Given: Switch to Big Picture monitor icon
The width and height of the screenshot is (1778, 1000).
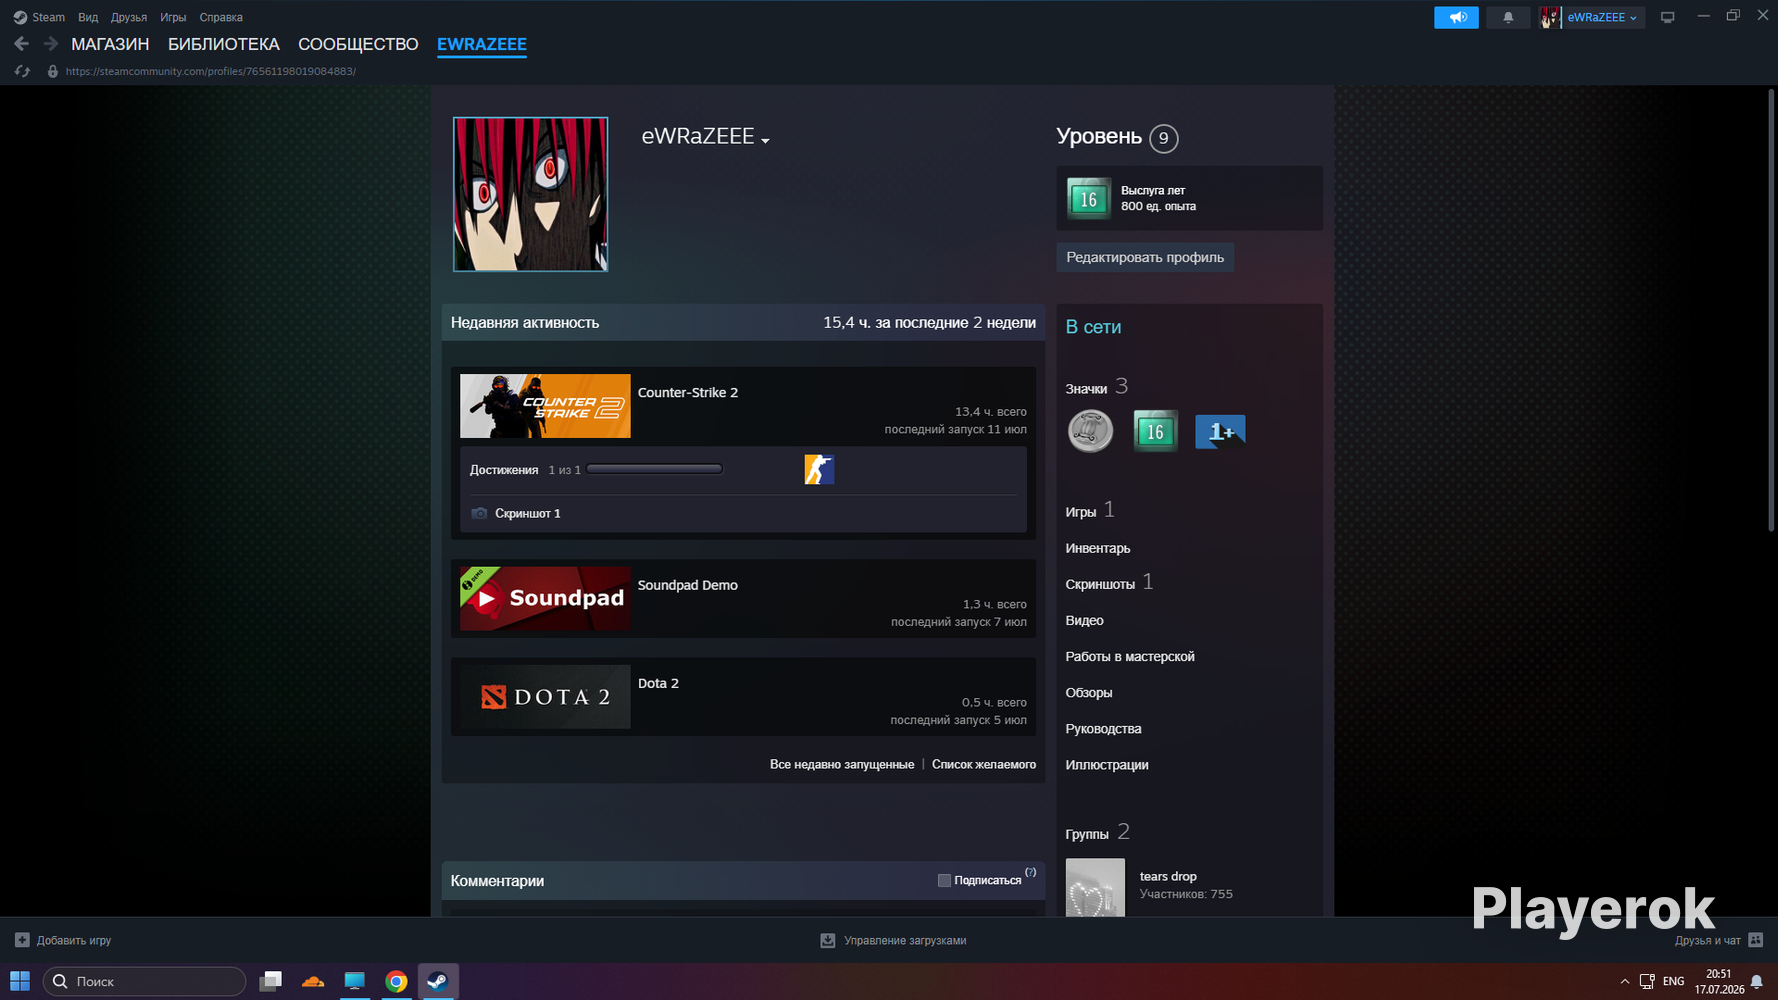Looking at the screenshot, I should [x=1667, y=17].
